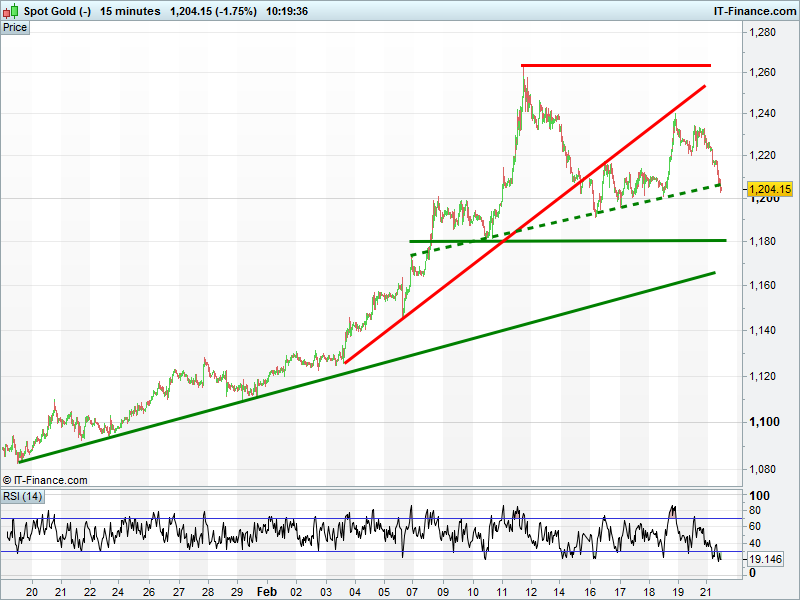
Task: Select the RSI (14) indicator label
Action: 22,496
